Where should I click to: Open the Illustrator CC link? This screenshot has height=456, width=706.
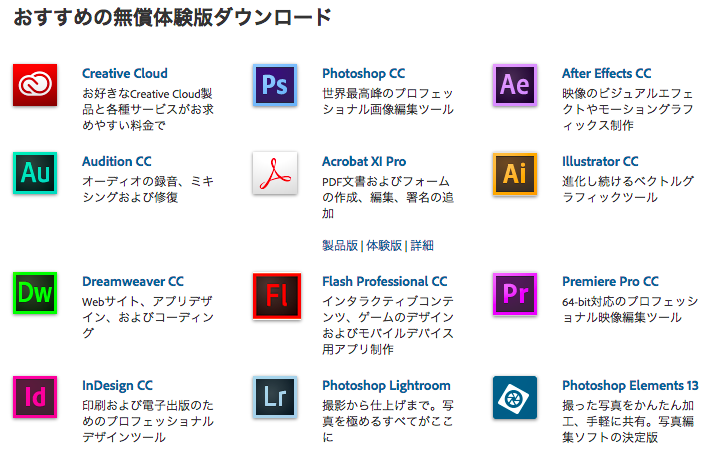(600, 161)
